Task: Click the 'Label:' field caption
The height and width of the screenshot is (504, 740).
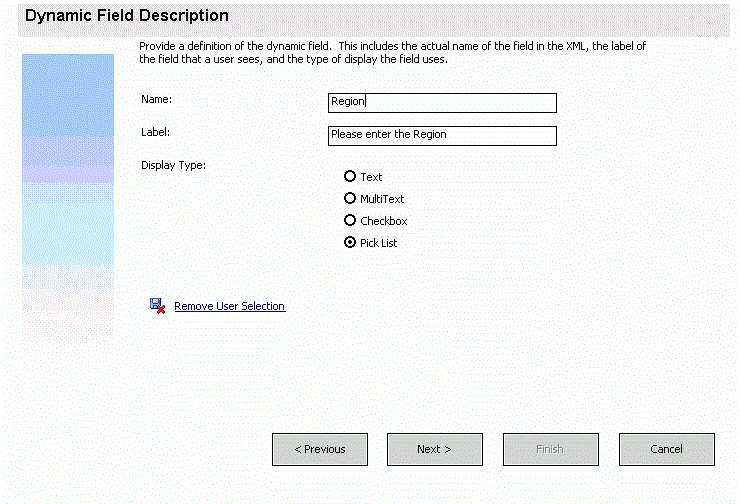Action: point(156,132)
